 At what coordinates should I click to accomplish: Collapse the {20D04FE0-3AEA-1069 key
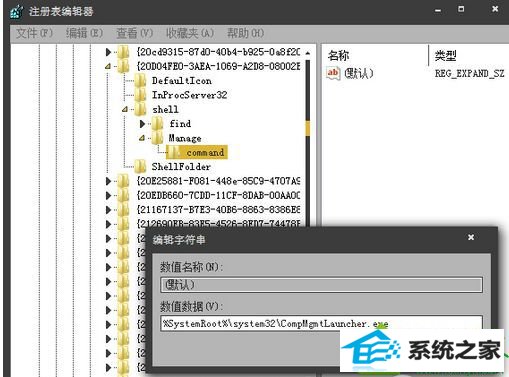(108, 66)
